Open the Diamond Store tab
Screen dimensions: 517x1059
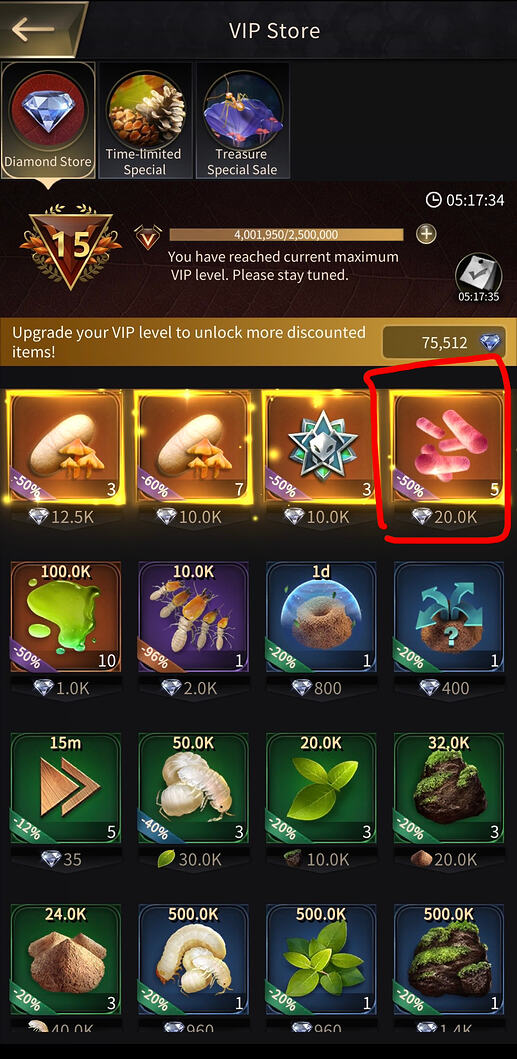(x=48, y=120)
